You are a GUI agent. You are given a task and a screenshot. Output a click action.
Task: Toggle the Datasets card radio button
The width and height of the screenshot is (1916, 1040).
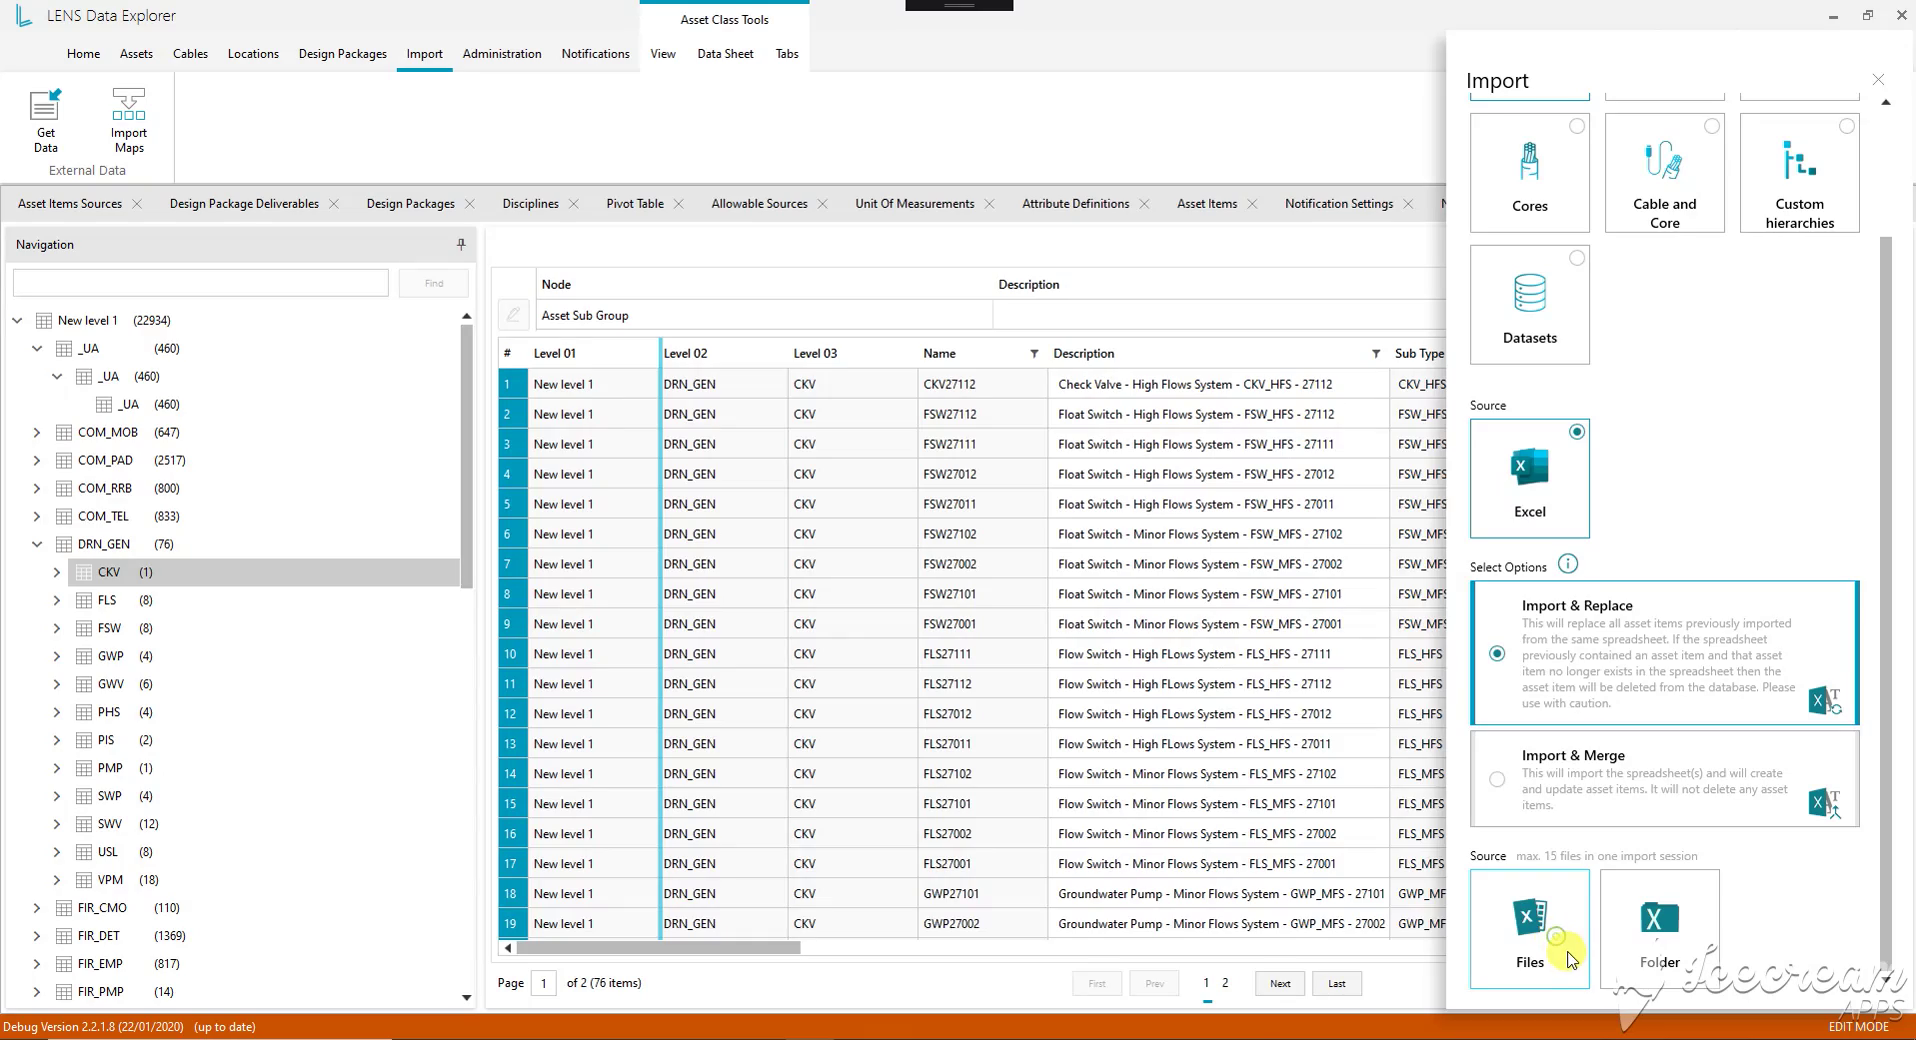(x=1576, y=258)
